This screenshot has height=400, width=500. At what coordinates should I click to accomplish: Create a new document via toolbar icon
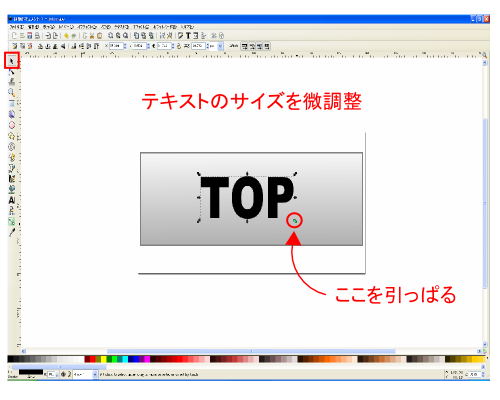pyautogui.click(x=14, y=36)
